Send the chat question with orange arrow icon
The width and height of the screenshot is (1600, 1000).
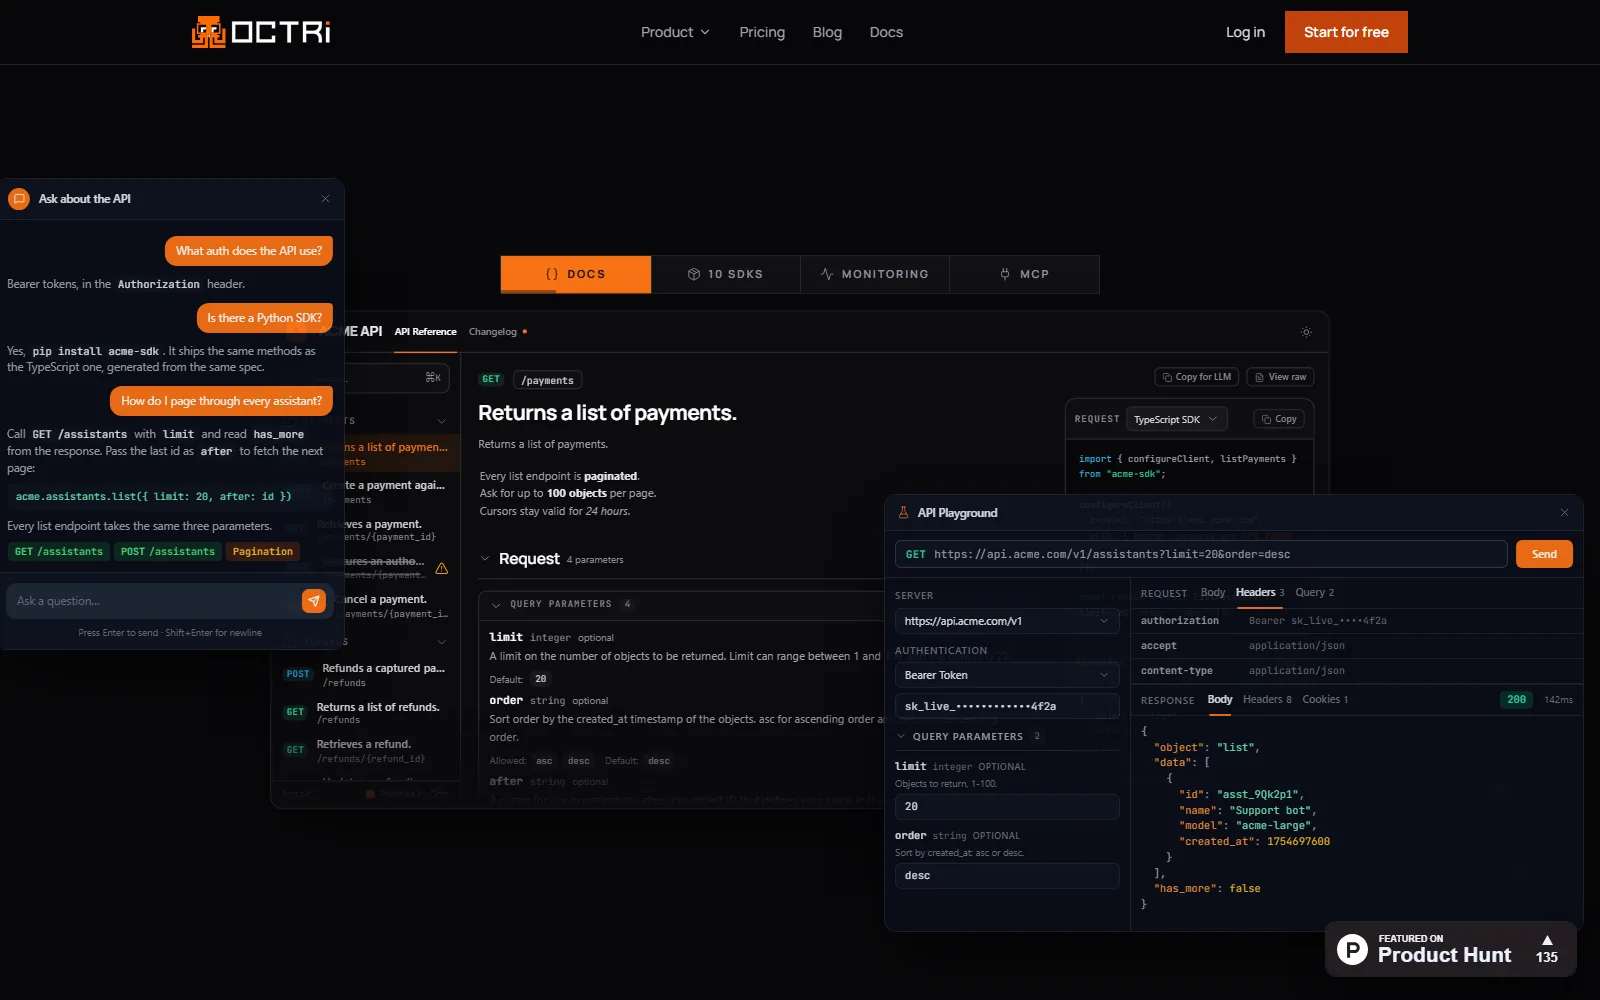pos(314,600)
